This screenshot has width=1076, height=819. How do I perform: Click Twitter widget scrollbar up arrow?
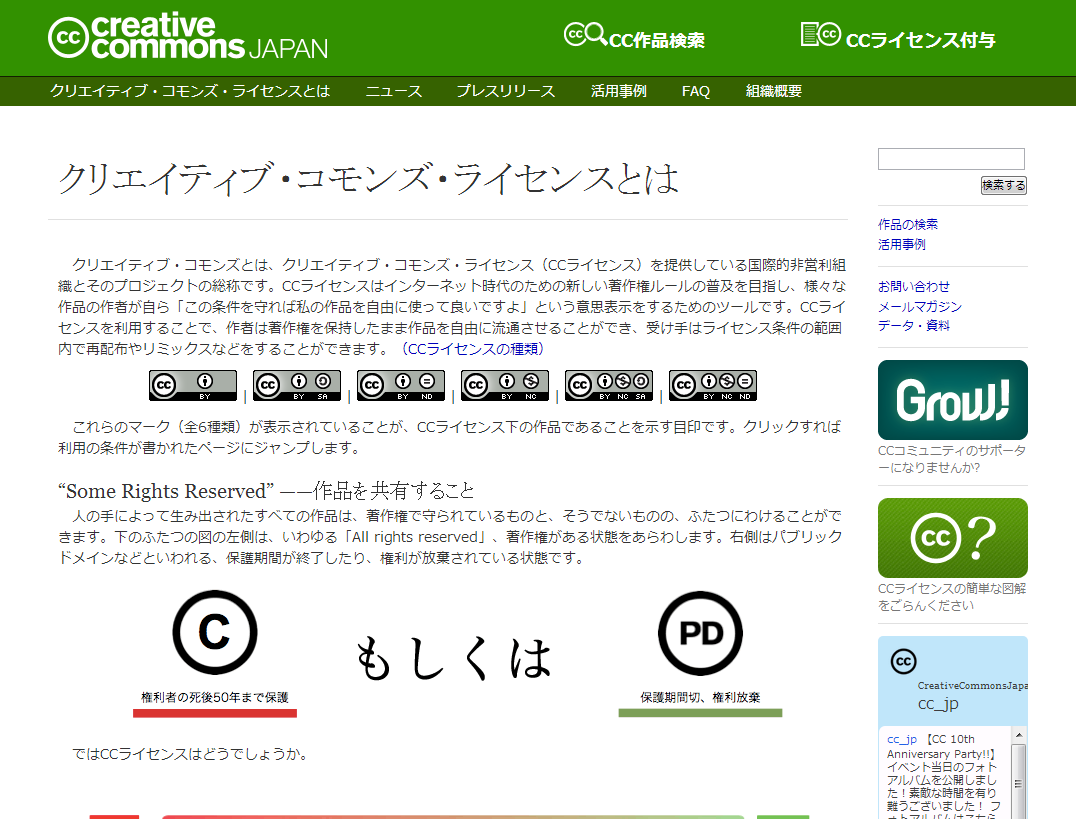point(1019,735)
